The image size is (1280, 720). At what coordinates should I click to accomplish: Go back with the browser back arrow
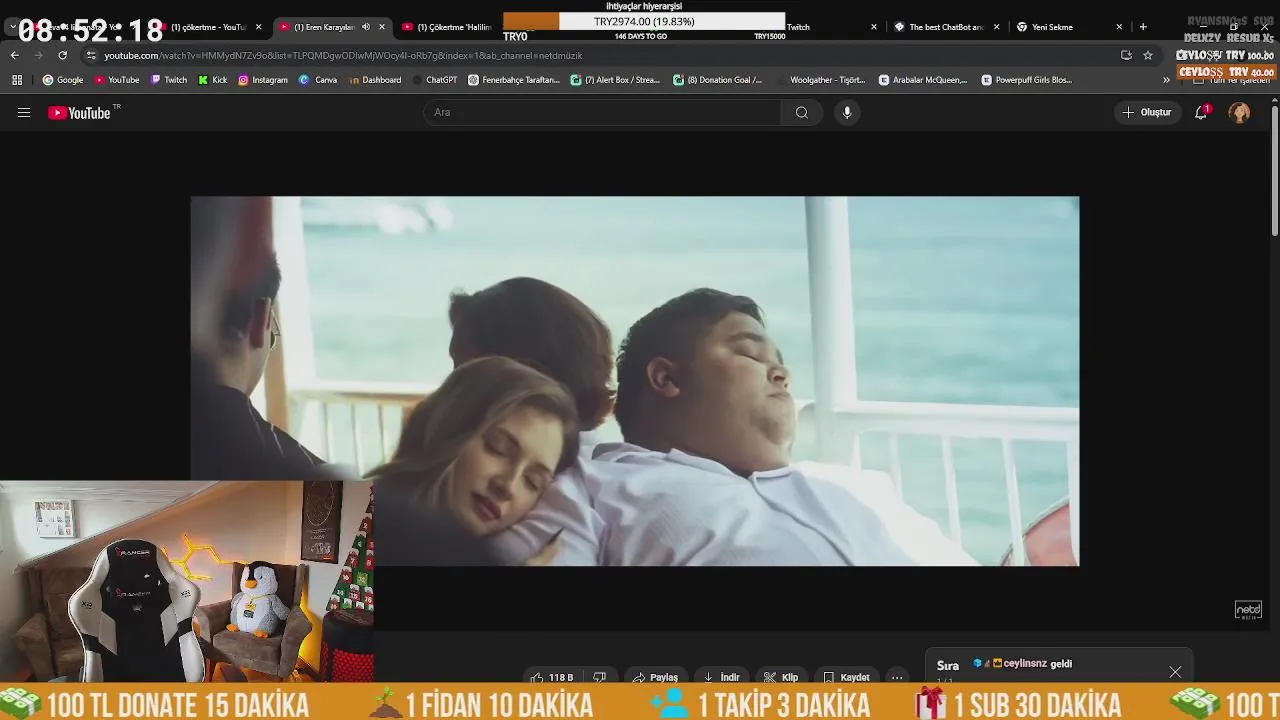coord(14,55)
